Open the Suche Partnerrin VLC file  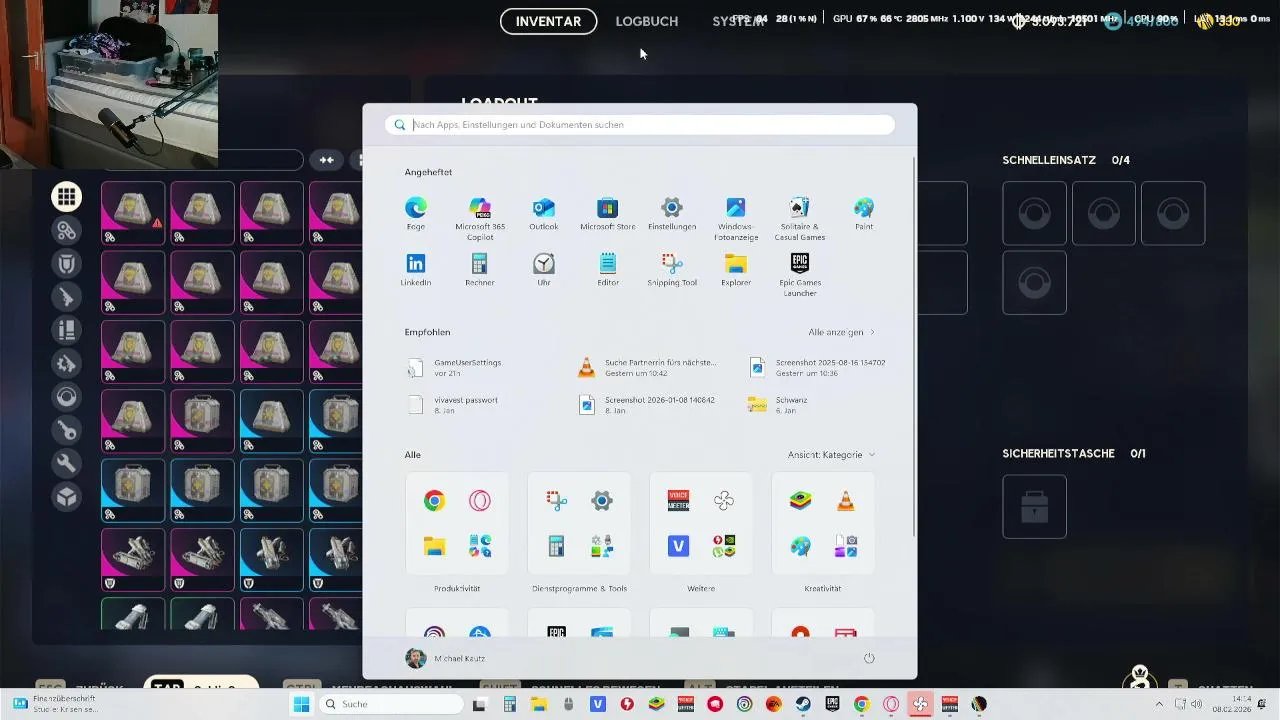(x=647, y=368)
